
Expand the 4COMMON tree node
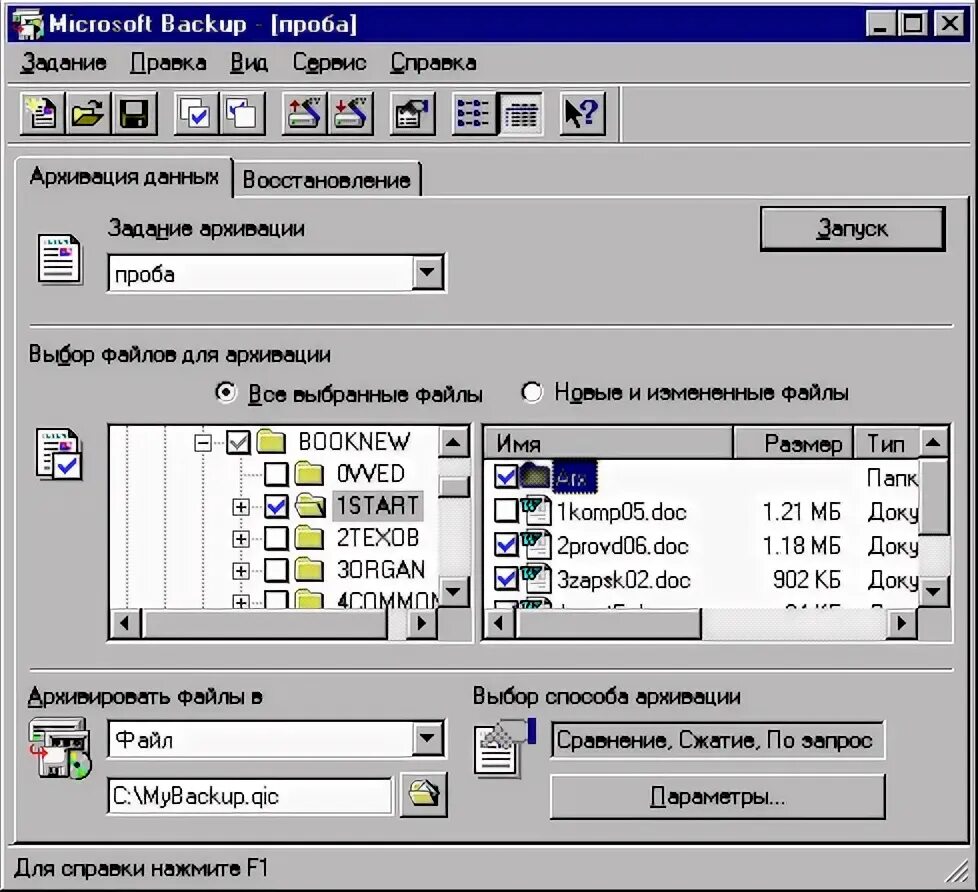point(240,601)
